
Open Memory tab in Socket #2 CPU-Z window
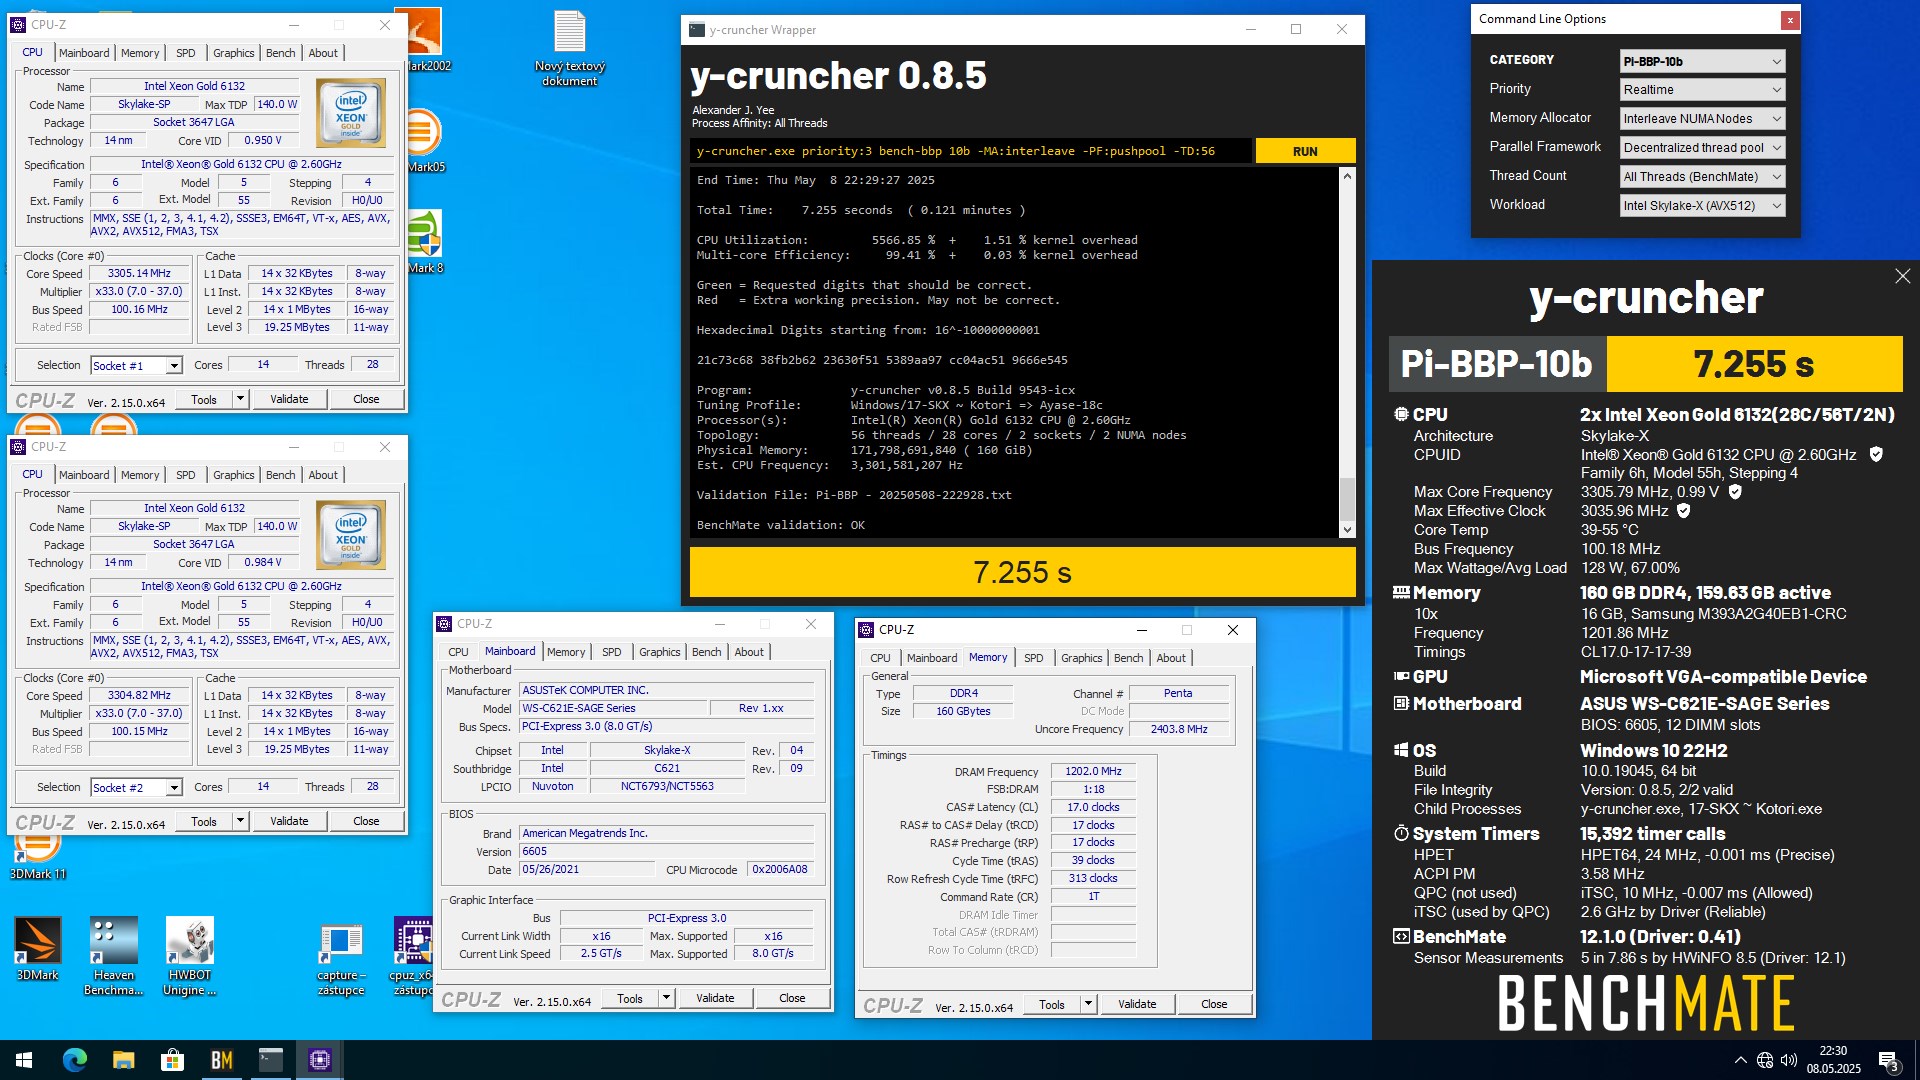point(140,475)
